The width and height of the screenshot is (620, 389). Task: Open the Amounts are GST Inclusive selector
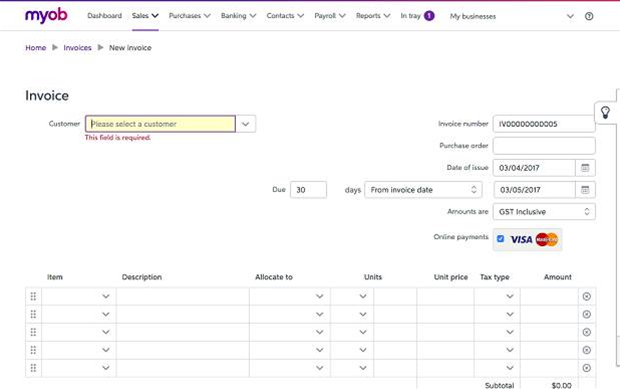coord(544,211)
